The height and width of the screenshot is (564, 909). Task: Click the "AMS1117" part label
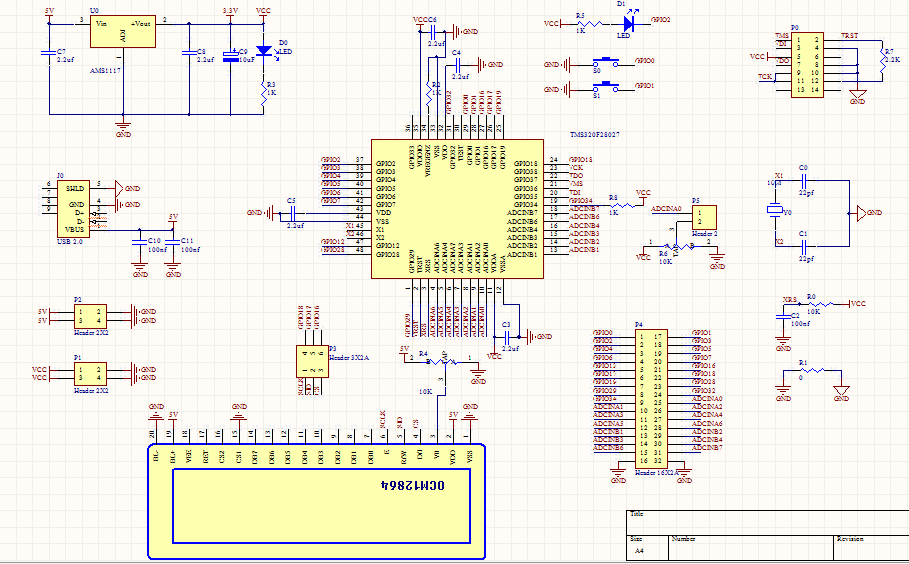tap(106, 70)
